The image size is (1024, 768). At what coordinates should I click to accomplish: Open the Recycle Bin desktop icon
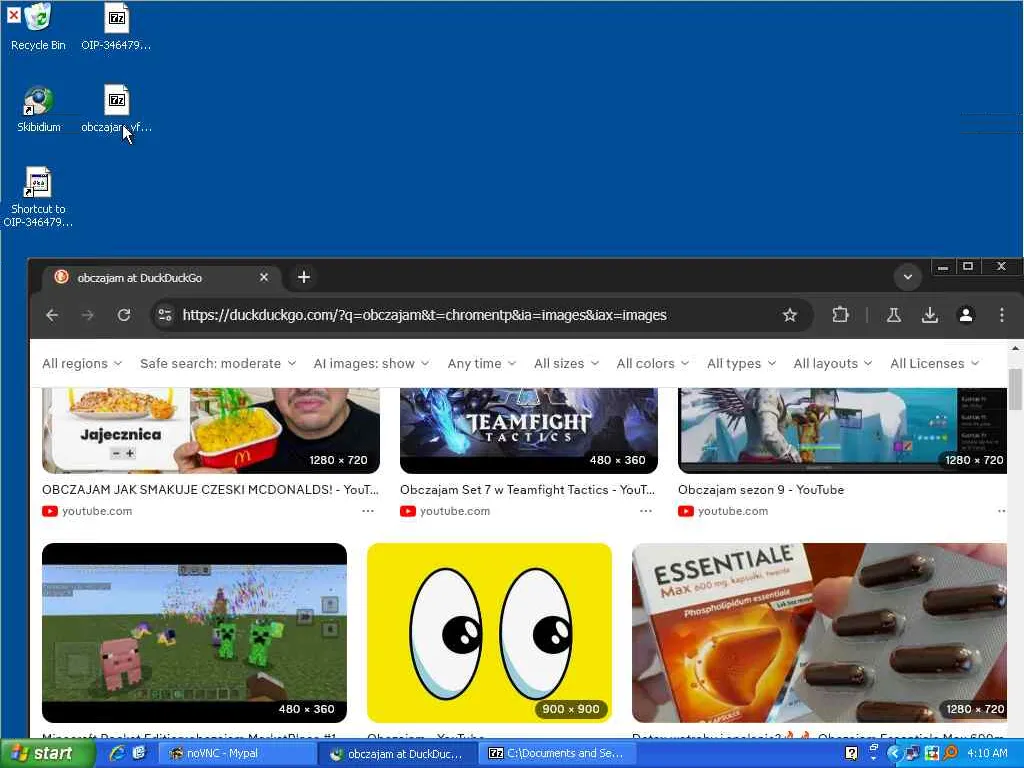point(38,27)
